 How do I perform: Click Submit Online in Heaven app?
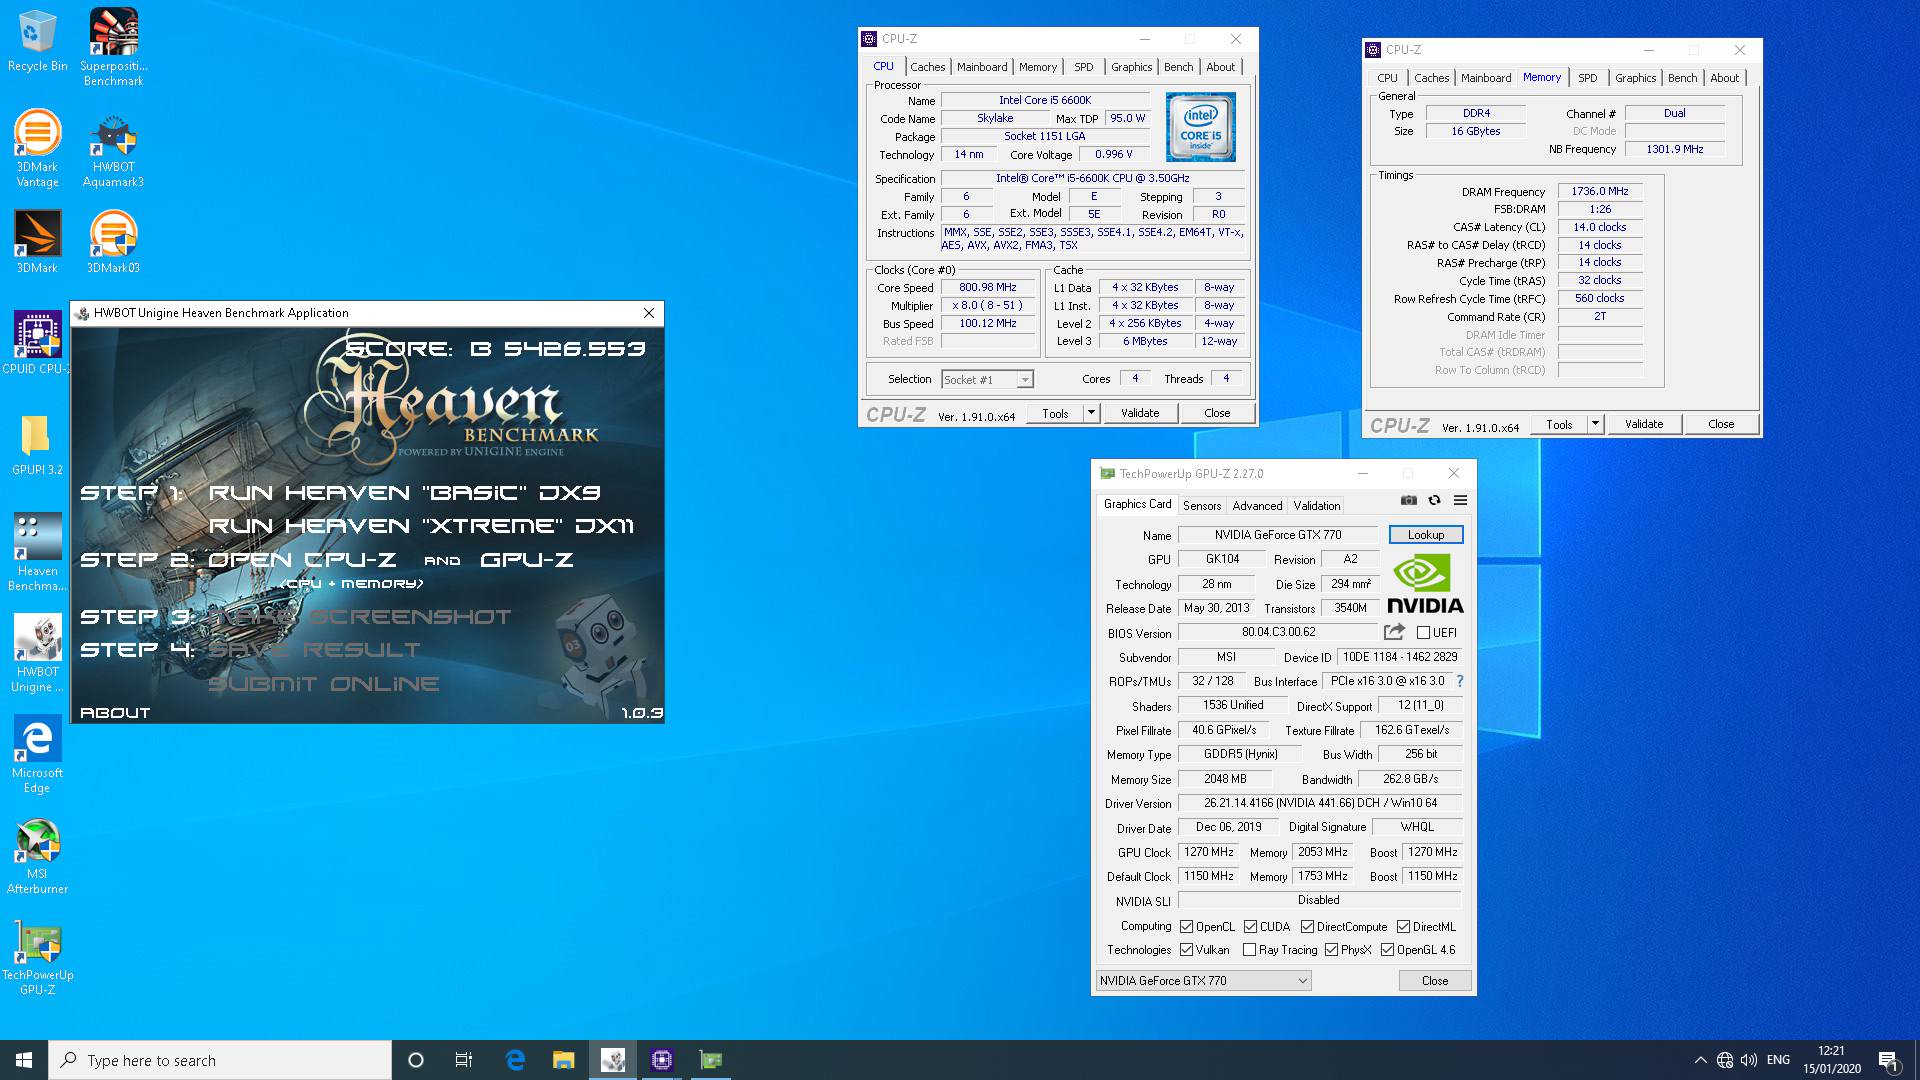pyautogui.click(x=324, y=684)
